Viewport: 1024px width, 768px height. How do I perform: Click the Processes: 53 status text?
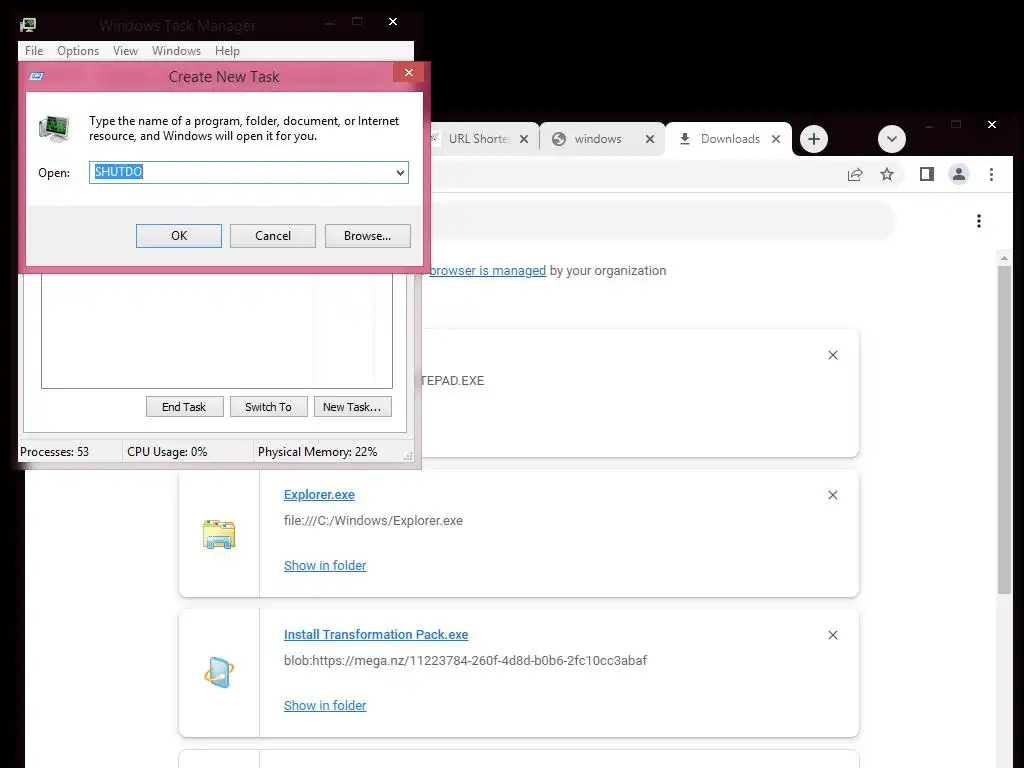point(54,452)
